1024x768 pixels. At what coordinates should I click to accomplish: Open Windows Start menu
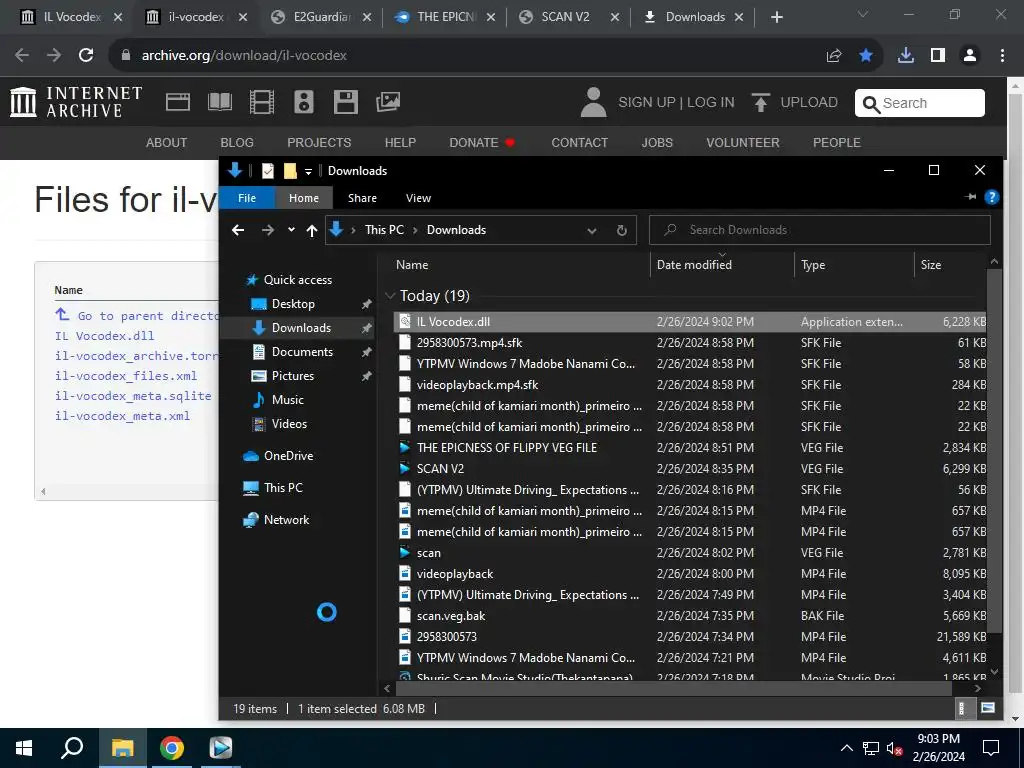point(24,748)
